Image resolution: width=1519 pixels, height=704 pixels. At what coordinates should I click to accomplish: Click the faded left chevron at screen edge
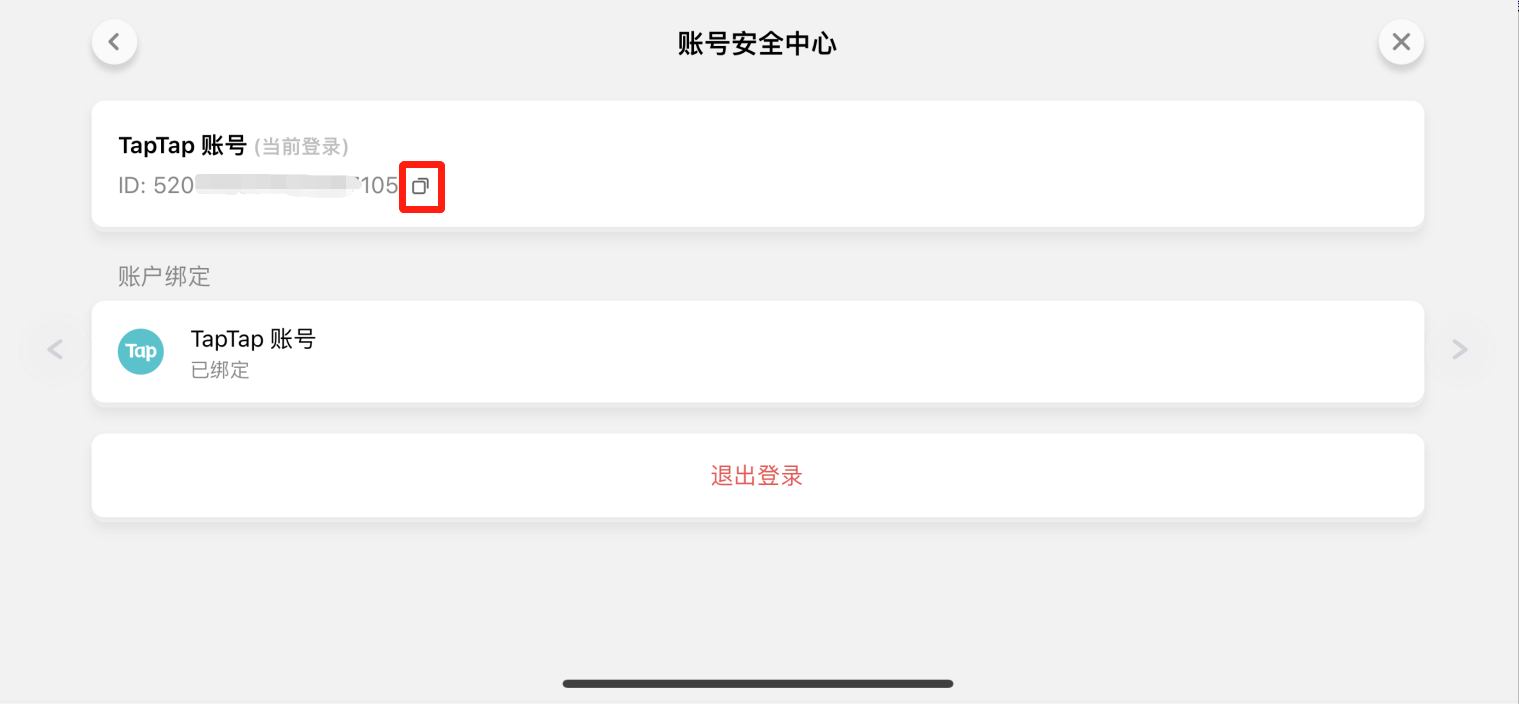55,349
